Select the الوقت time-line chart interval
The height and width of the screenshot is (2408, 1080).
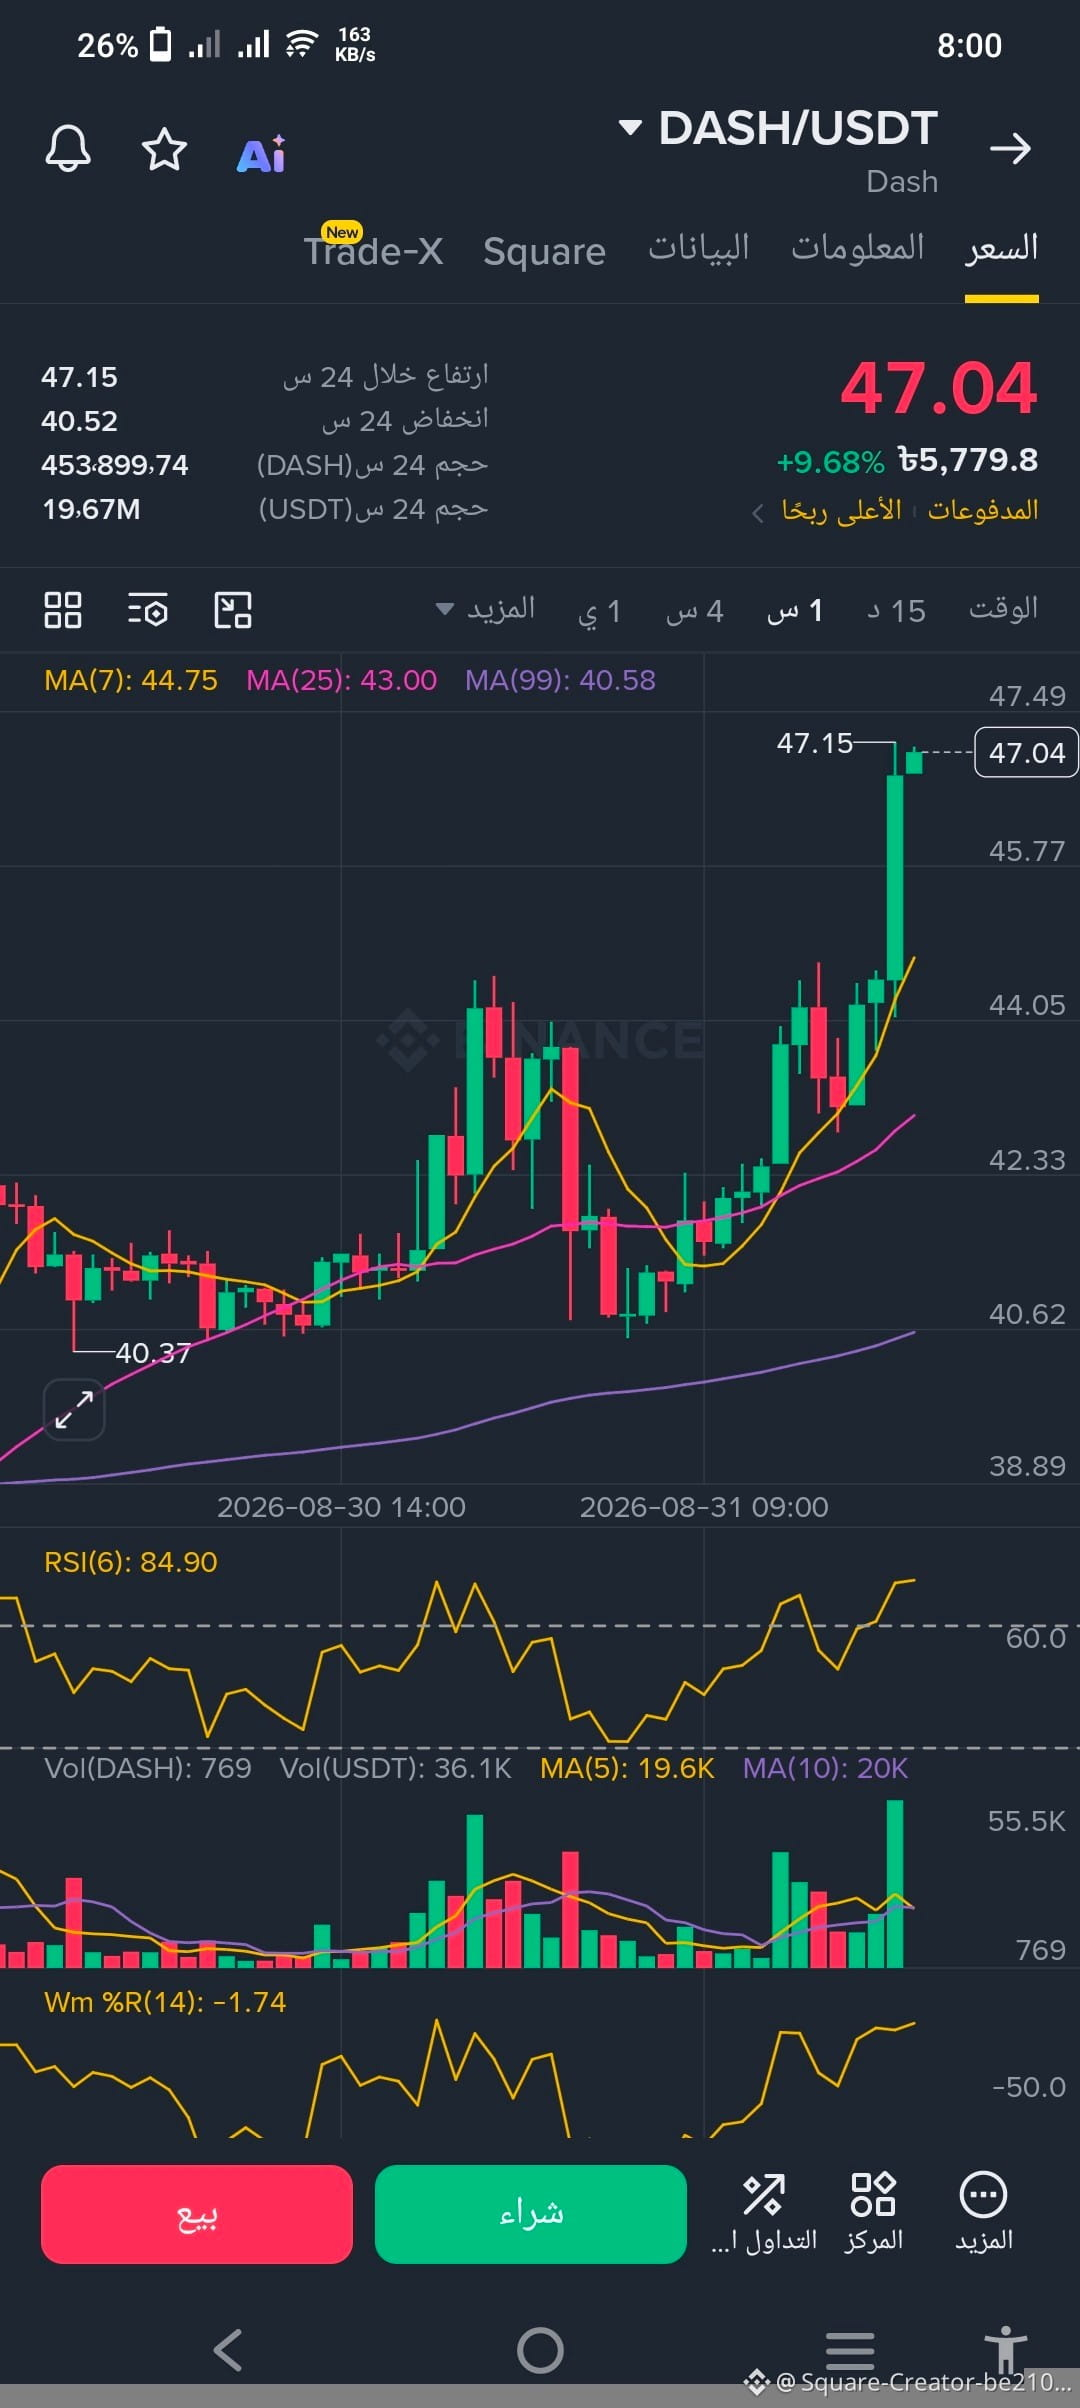pos(1003,609)
